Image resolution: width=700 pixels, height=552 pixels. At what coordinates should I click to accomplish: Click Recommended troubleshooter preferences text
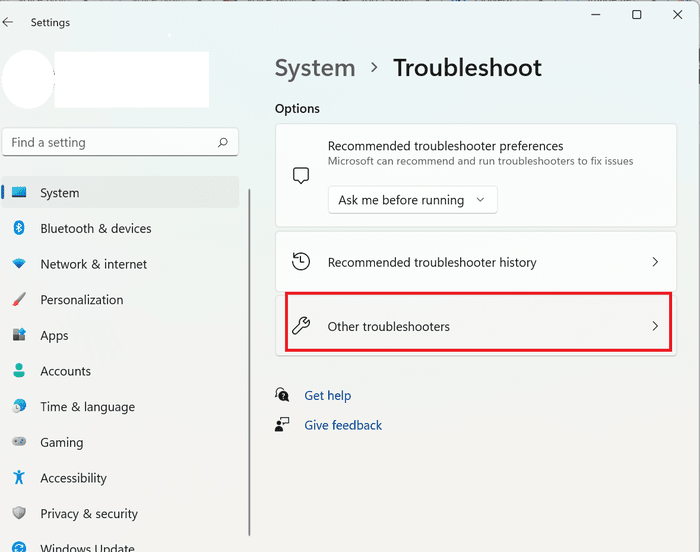(x=445, y=146)
